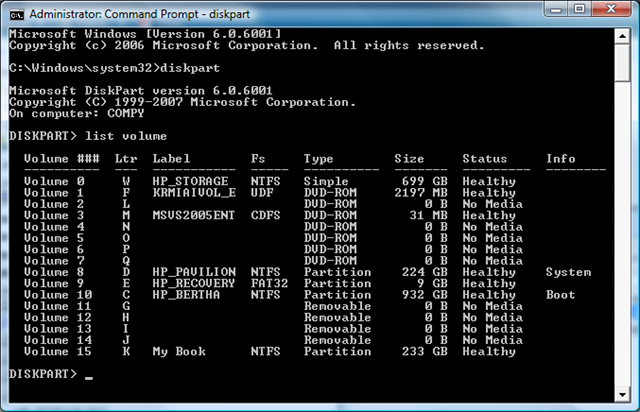Maximize the diskpart console window
The height and width of the screenshot is (412, 640).
point(576,12)
